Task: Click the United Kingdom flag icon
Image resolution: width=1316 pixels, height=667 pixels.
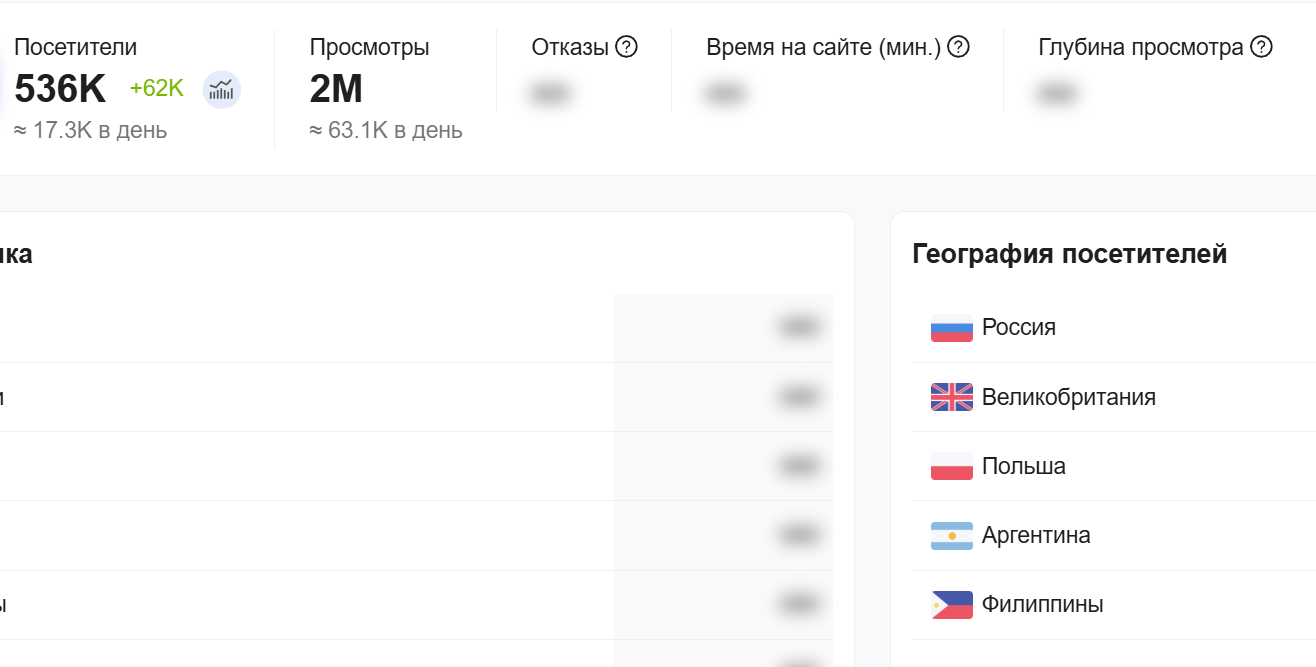Action: [950, 397]
